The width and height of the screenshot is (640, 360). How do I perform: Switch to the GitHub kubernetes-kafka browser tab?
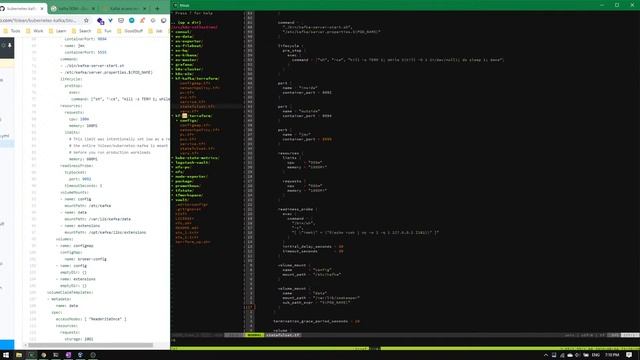click(21, 8)
